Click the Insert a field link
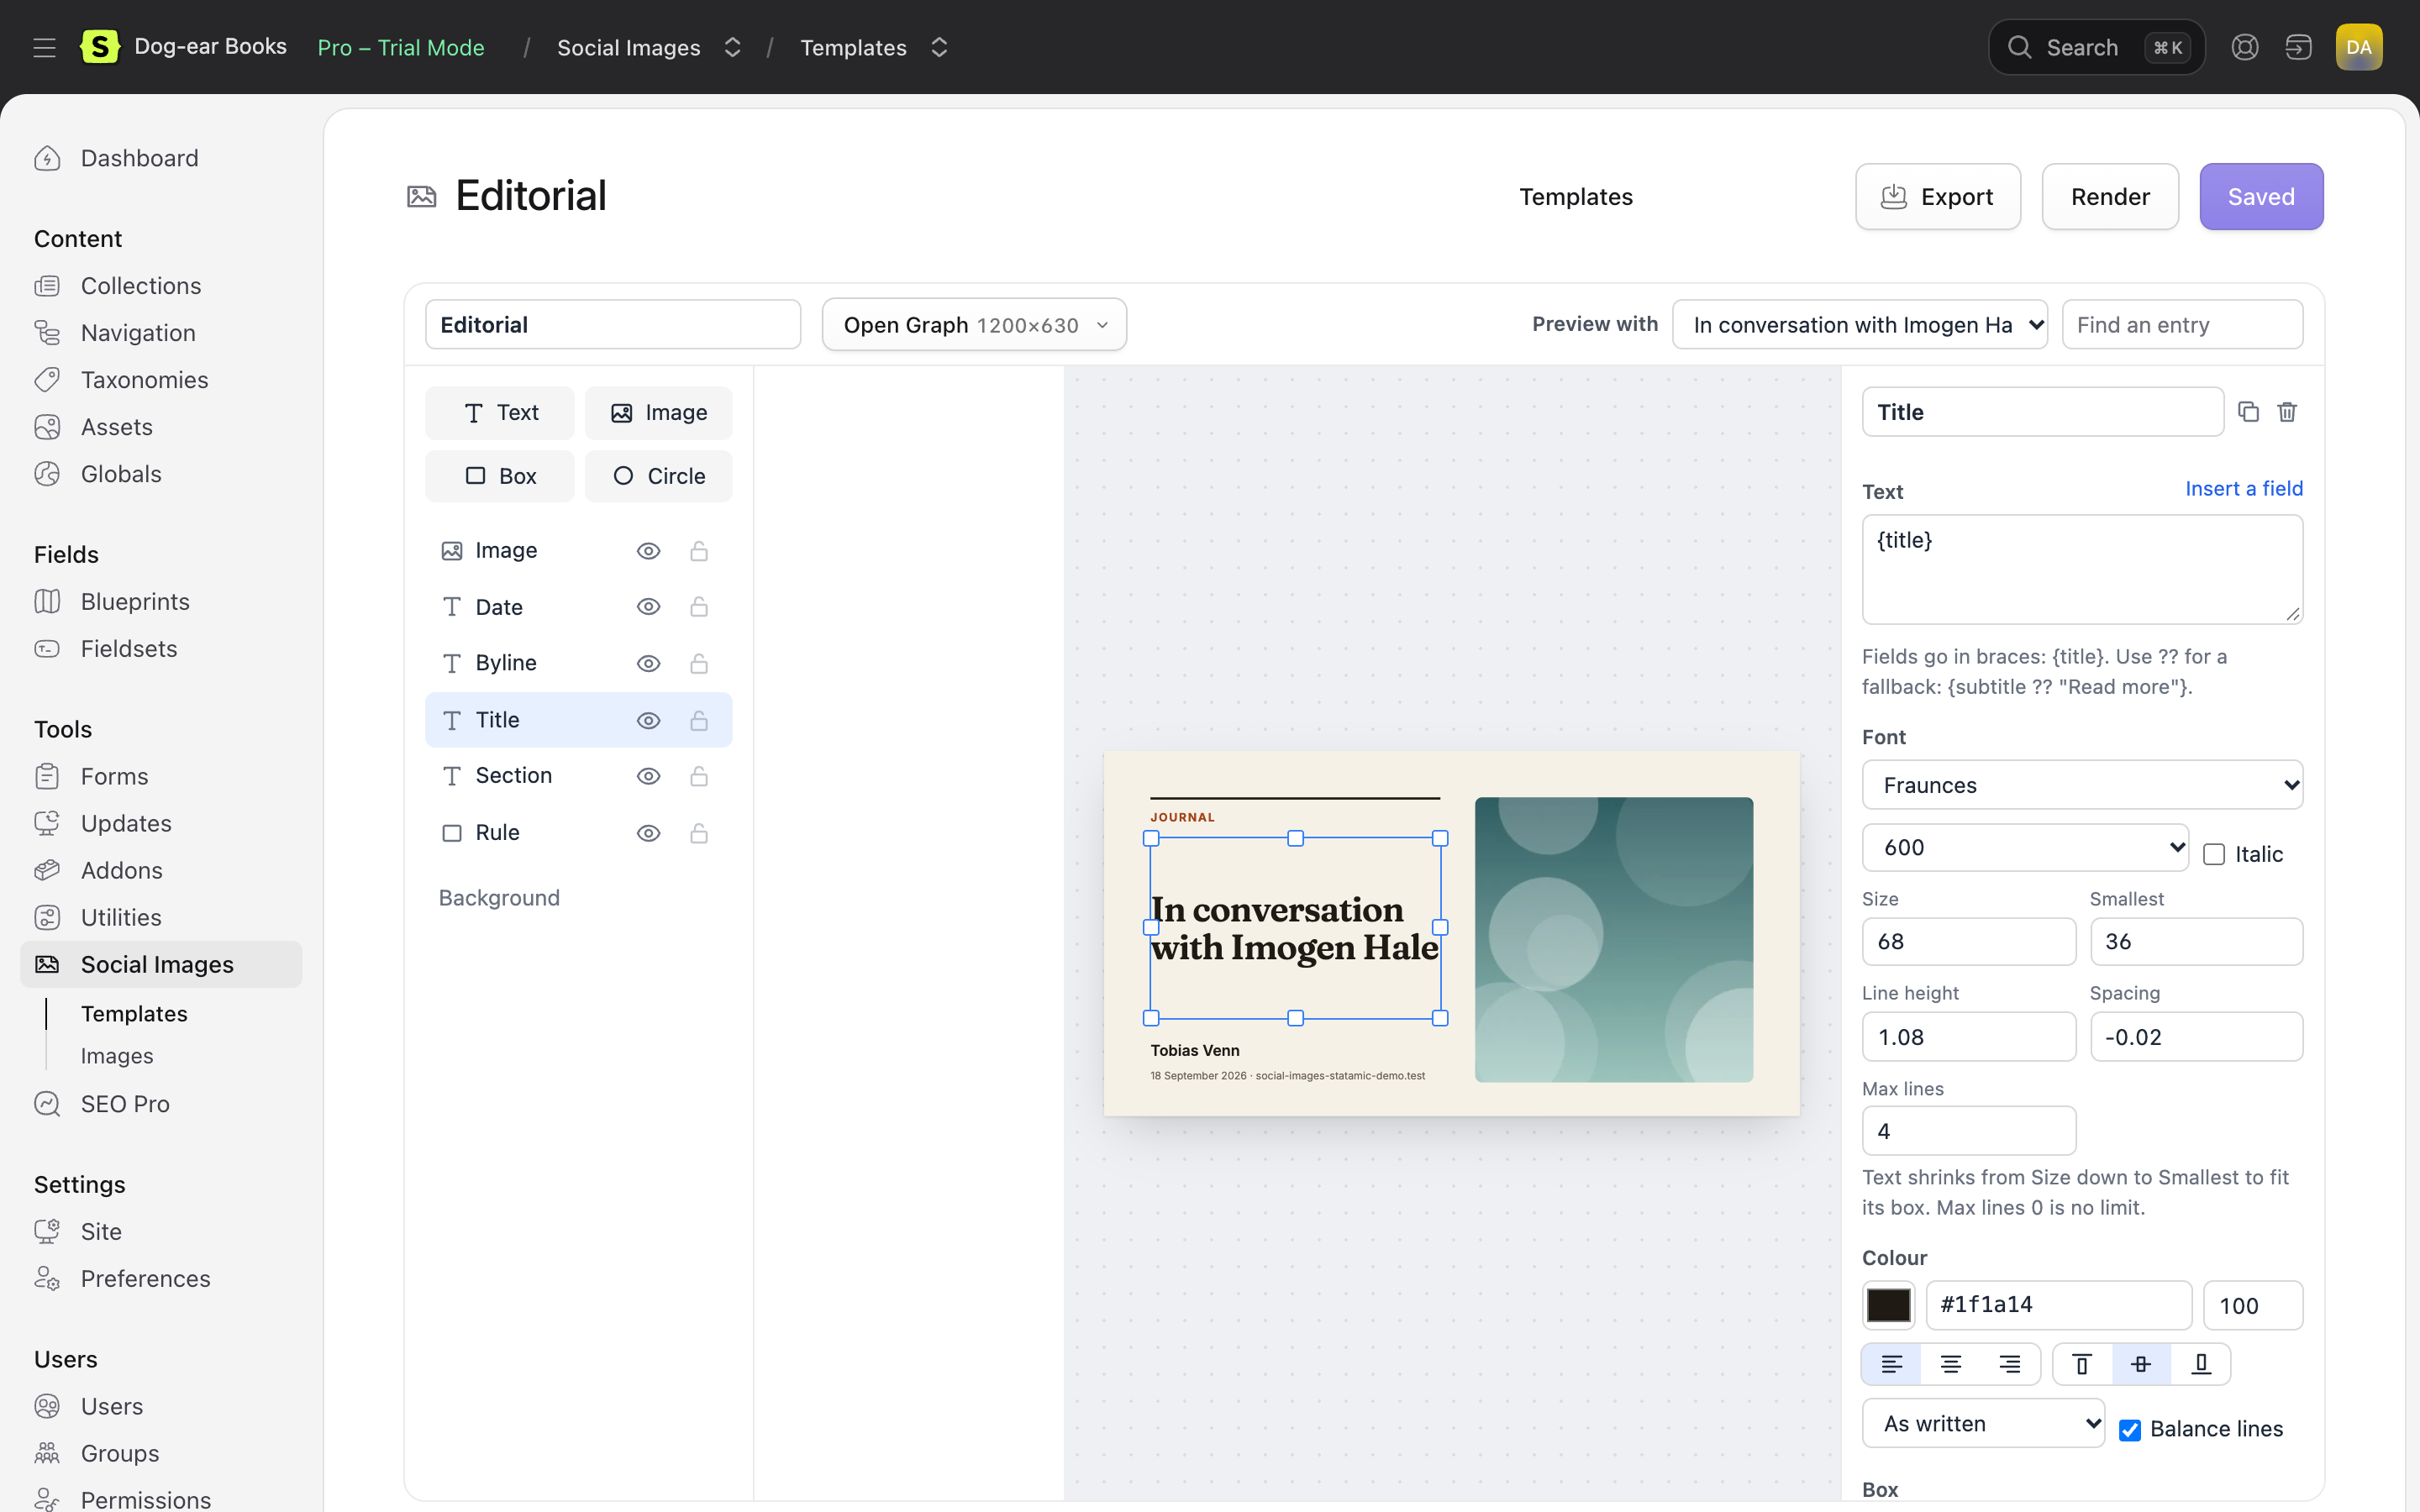Screen dimensions: 2420x1512 (x=2243, y=488)
